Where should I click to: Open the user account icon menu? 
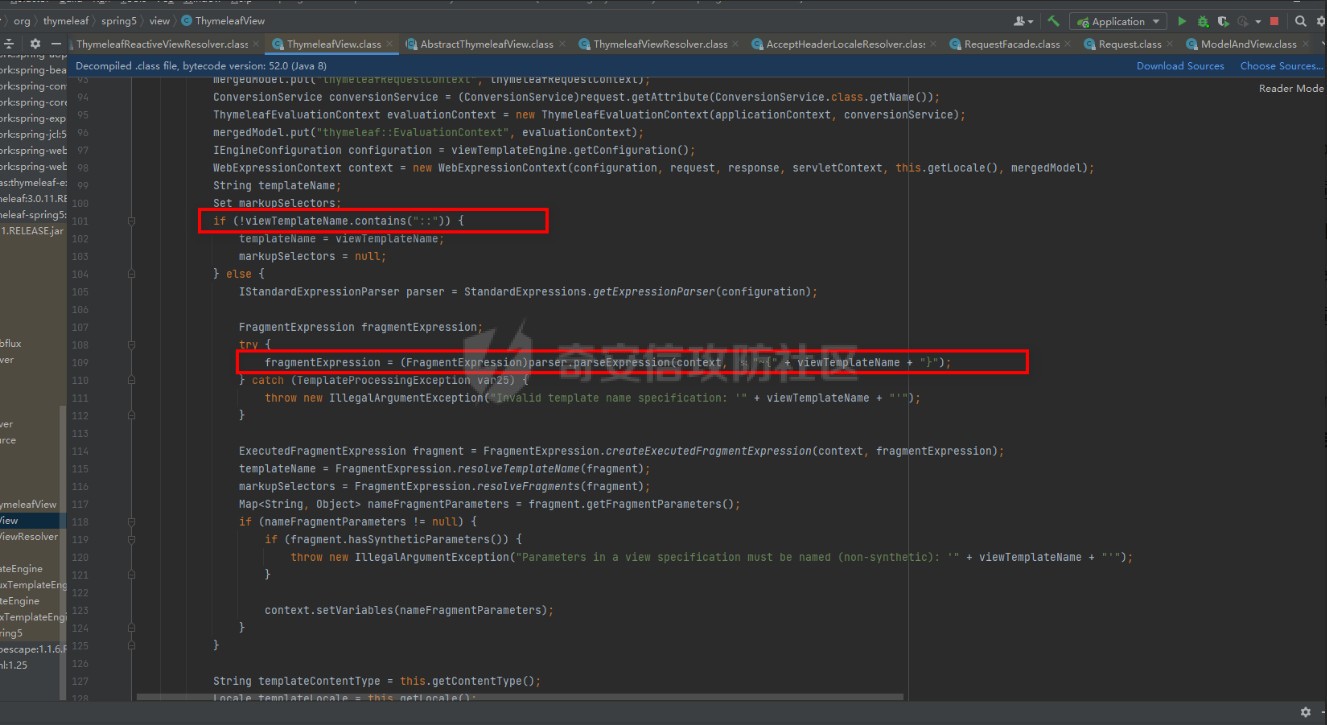pyautogui.click(x=1023, y=21)
